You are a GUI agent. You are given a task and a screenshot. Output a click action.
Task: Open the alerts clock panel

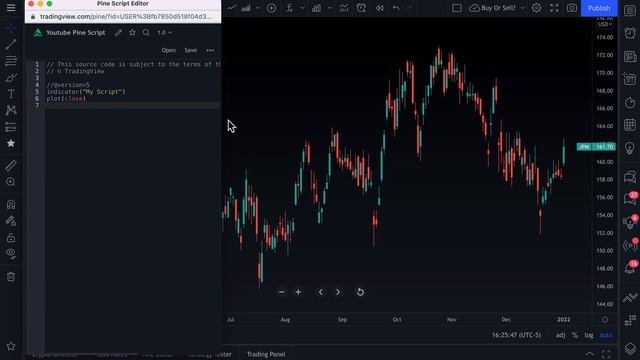coord(630,33)
